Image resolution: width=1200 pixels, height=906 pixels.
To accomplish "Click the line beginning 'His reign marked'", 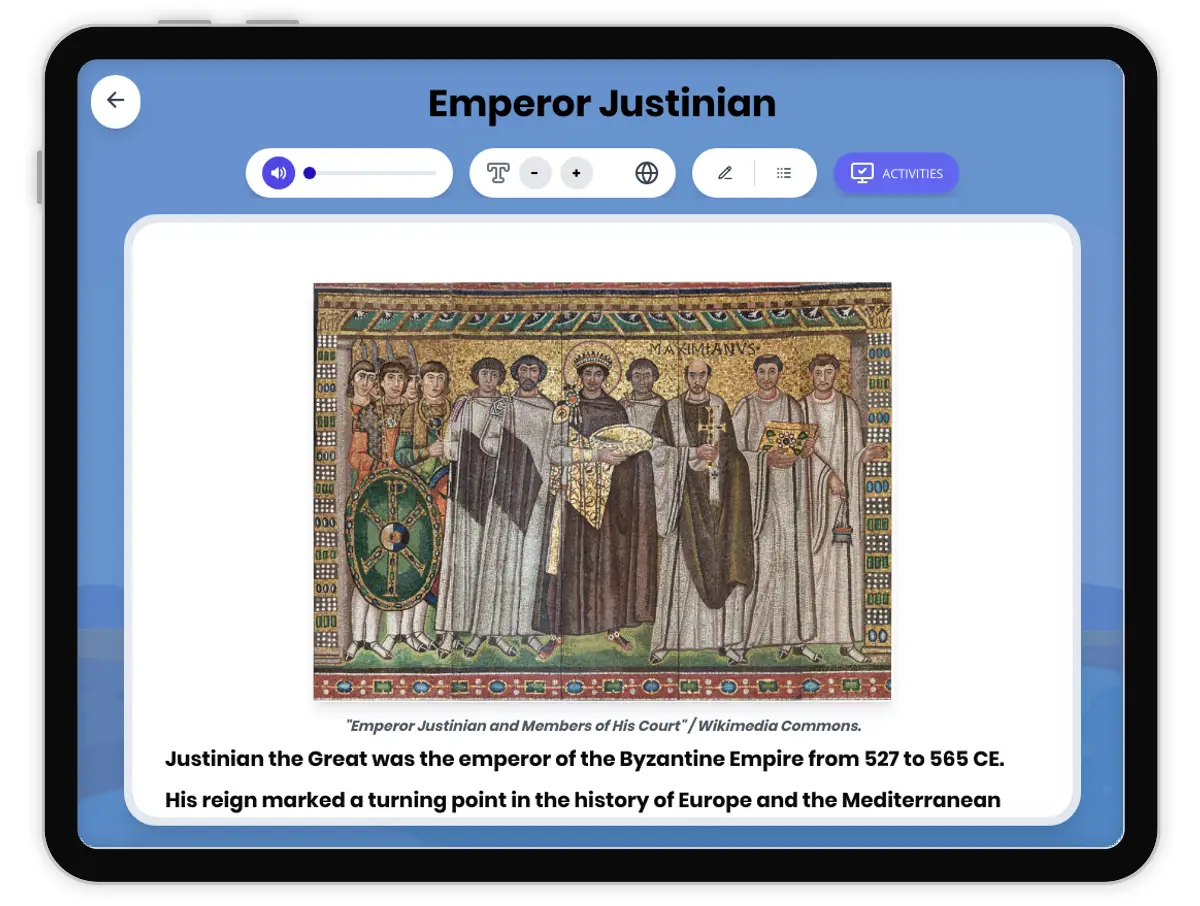I will tap(582, 800).
